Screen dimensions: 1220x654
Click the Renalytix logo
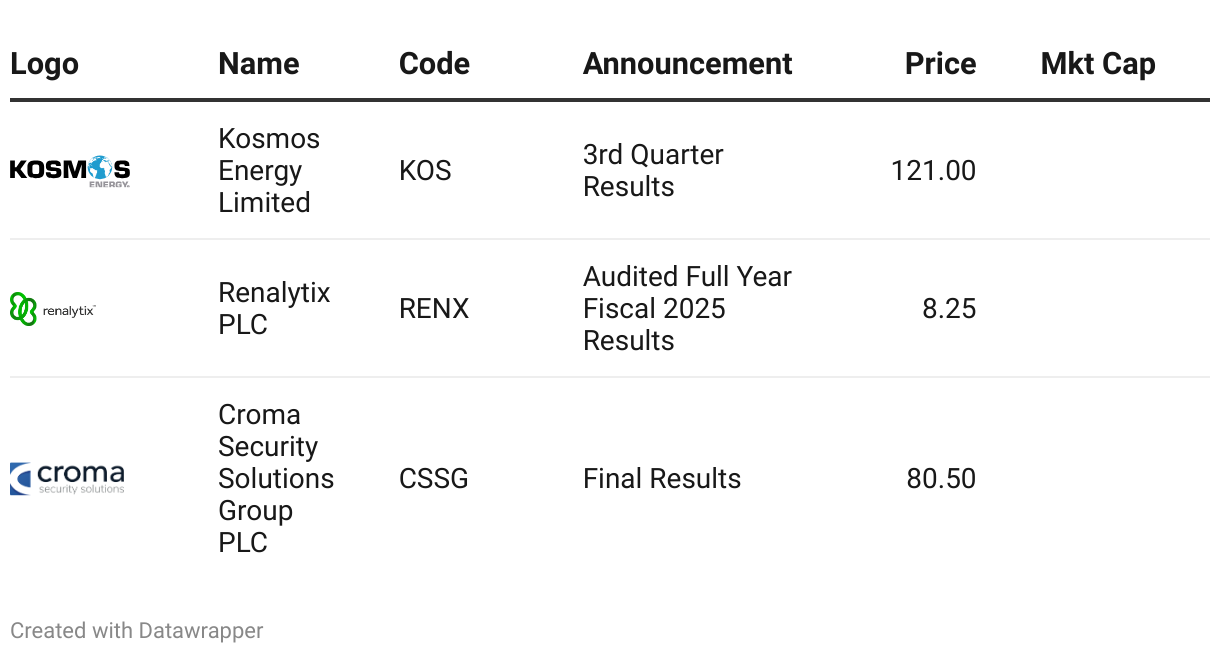53,309
